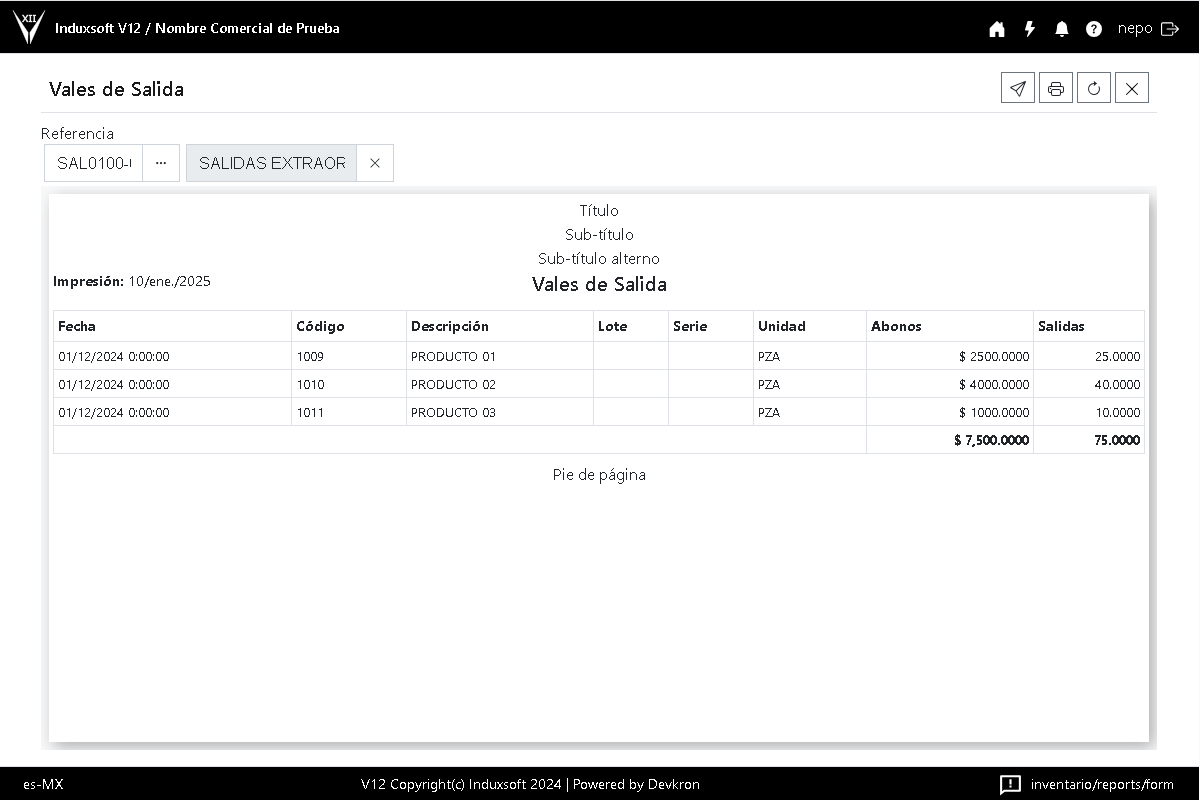Viewport: 1200px width, 800px height.
Task: Refresh the report with reload icon
Action: 1093,88
